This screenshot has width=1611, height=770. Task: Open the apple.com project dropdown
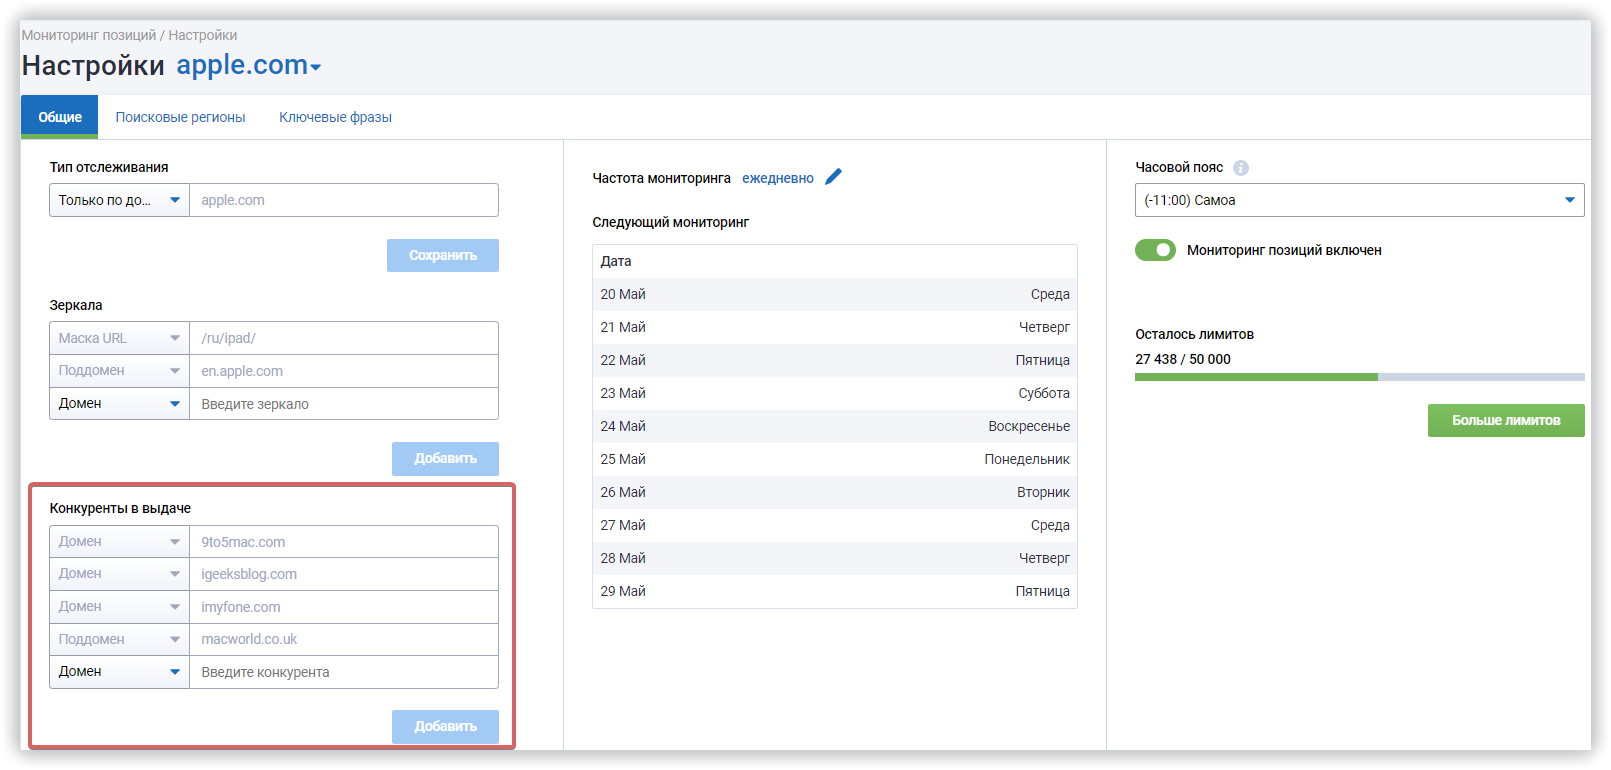[x=249, y=65]
